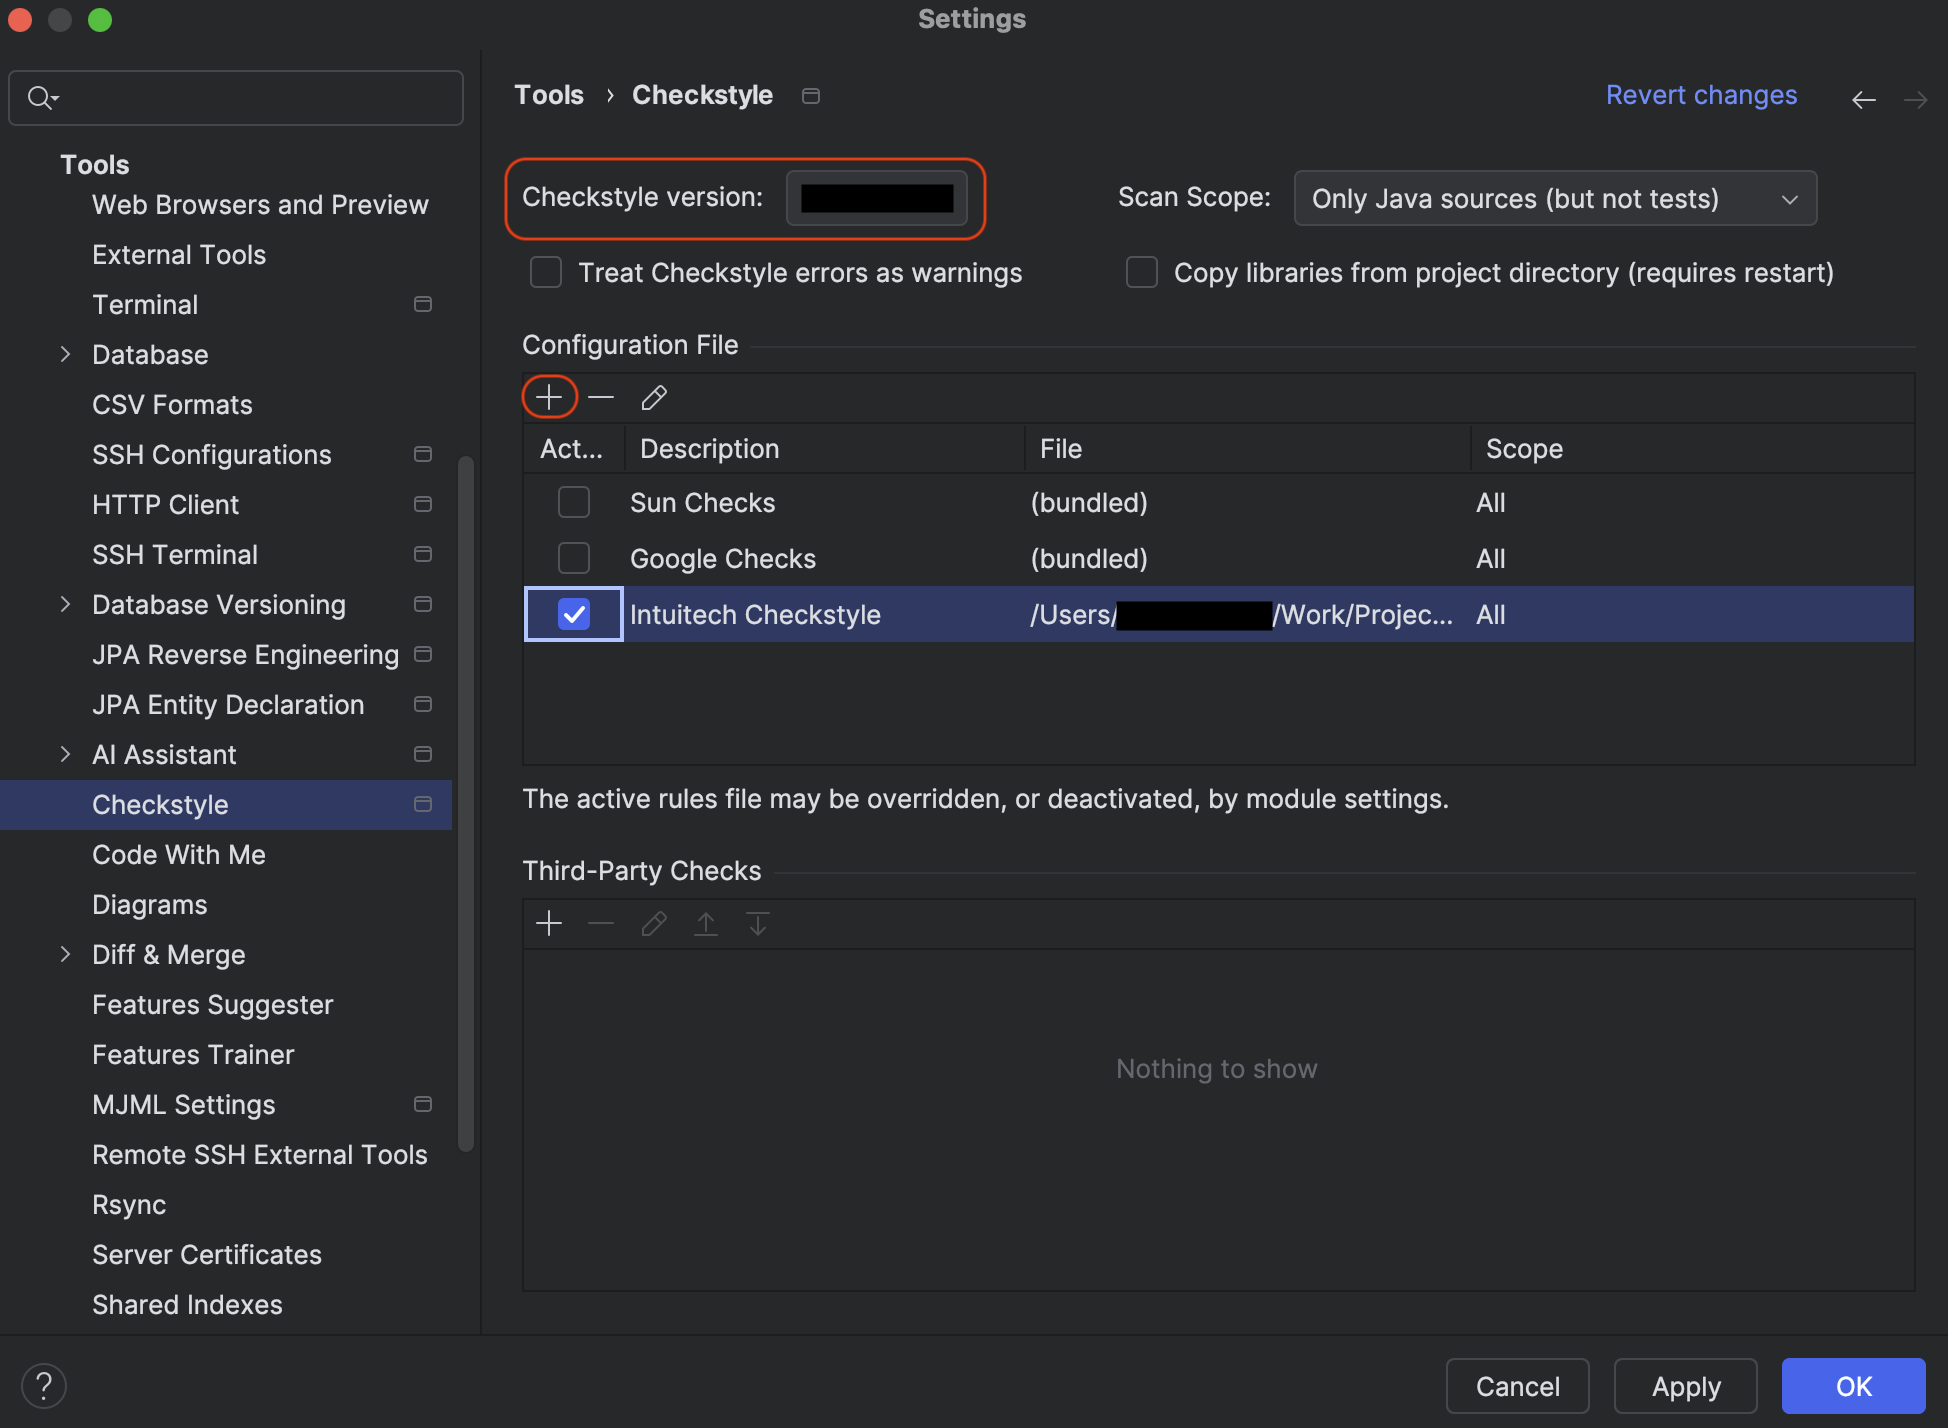Screen dimensions: 1948x1428
Task: Click the File column header
Action: (1247, 448)
